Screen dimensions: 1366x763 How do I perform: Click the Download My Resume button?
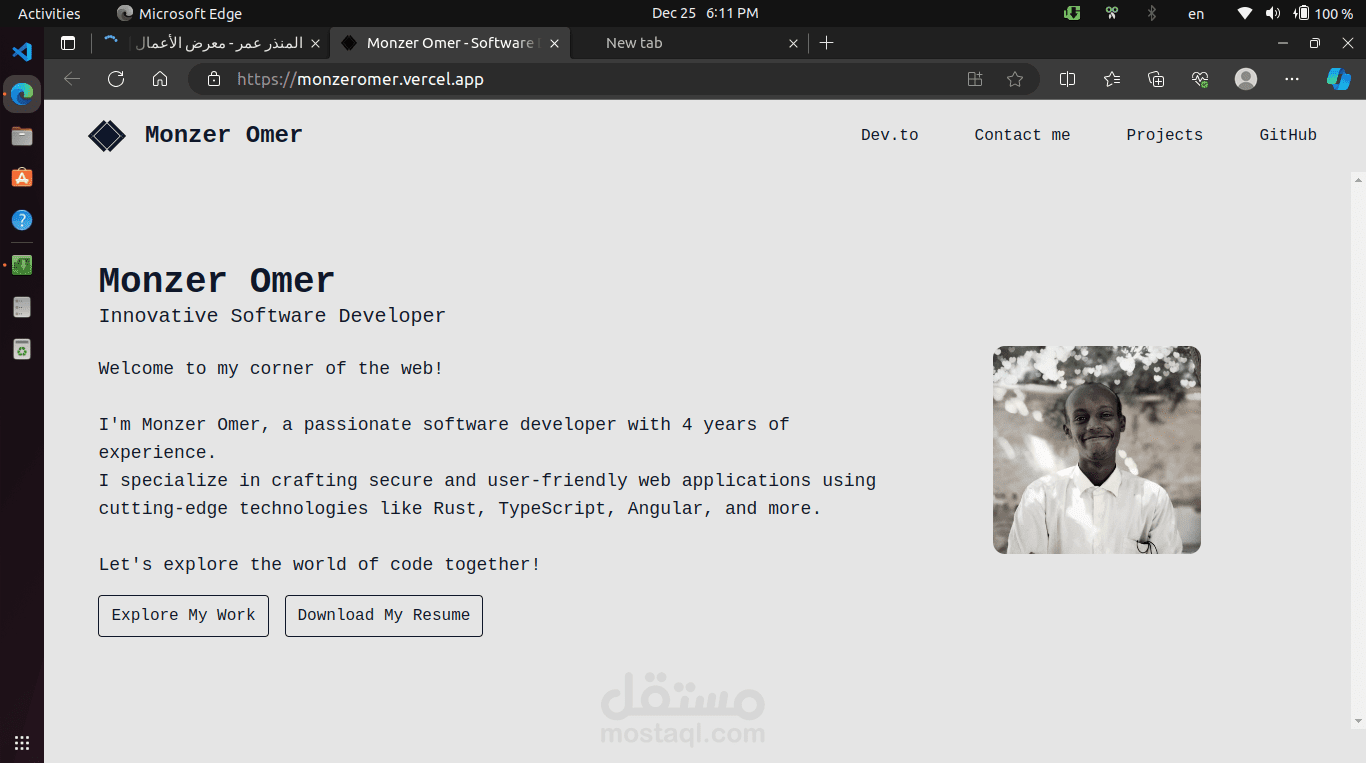[x=384, y=615]
